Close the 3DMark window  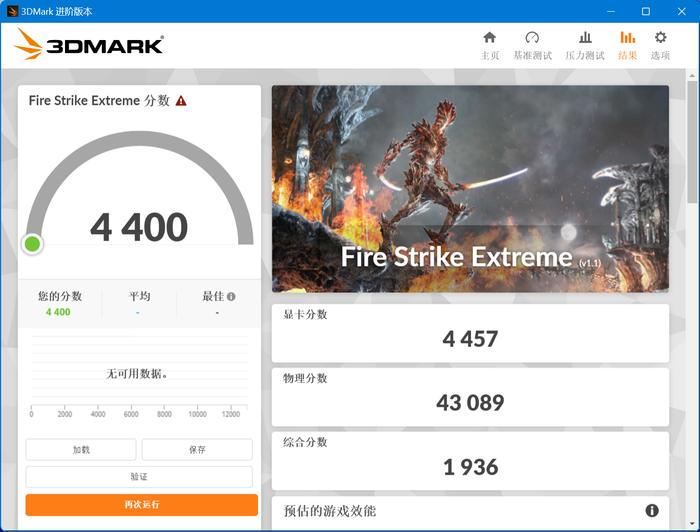(x=681, y=11)
